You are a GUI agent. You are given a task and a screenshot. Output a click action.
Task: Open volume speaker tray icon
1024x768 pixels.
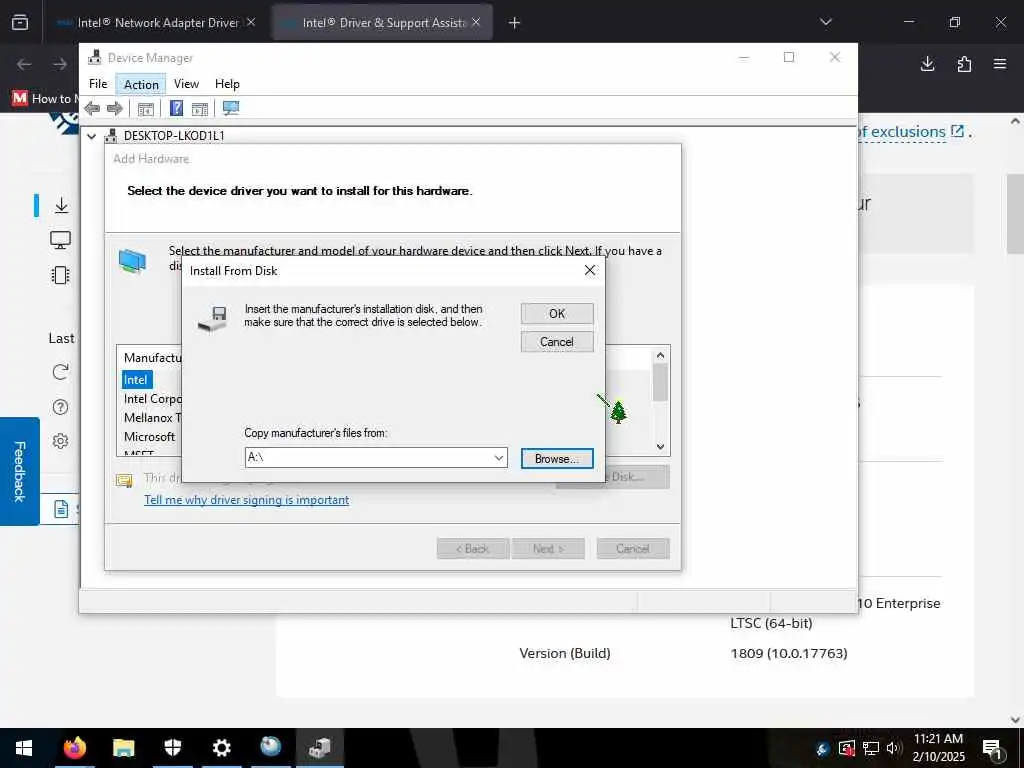click(894, 748)
